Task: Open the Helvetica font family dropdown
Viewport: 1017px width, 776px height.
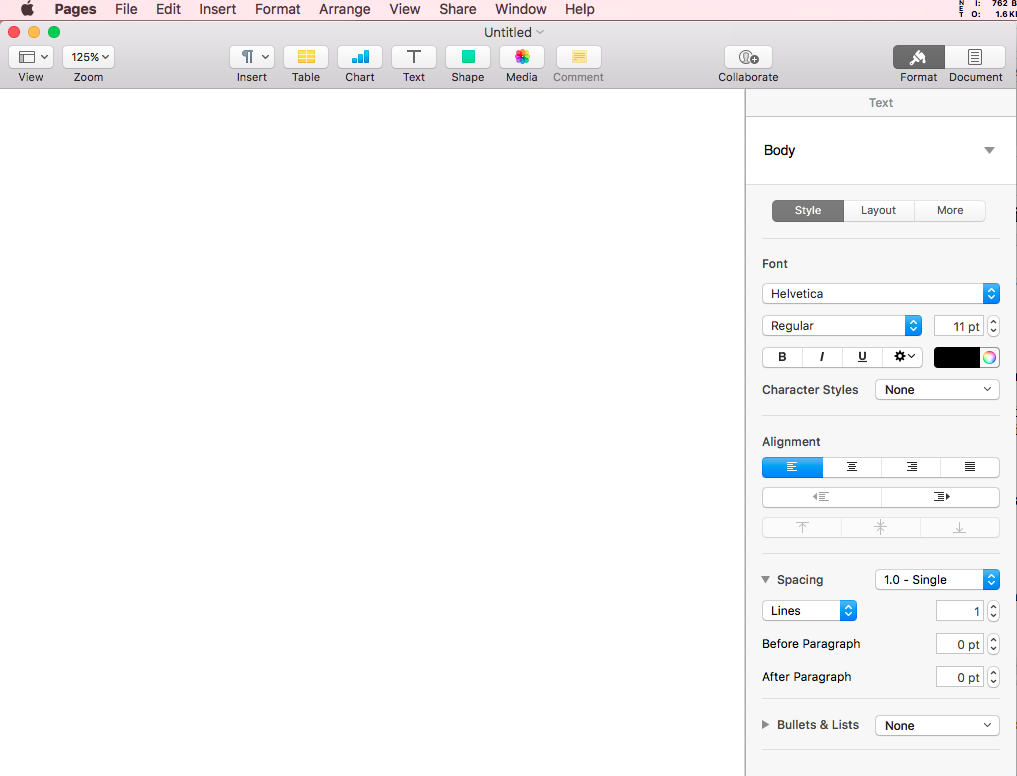Action: point(880,293)
